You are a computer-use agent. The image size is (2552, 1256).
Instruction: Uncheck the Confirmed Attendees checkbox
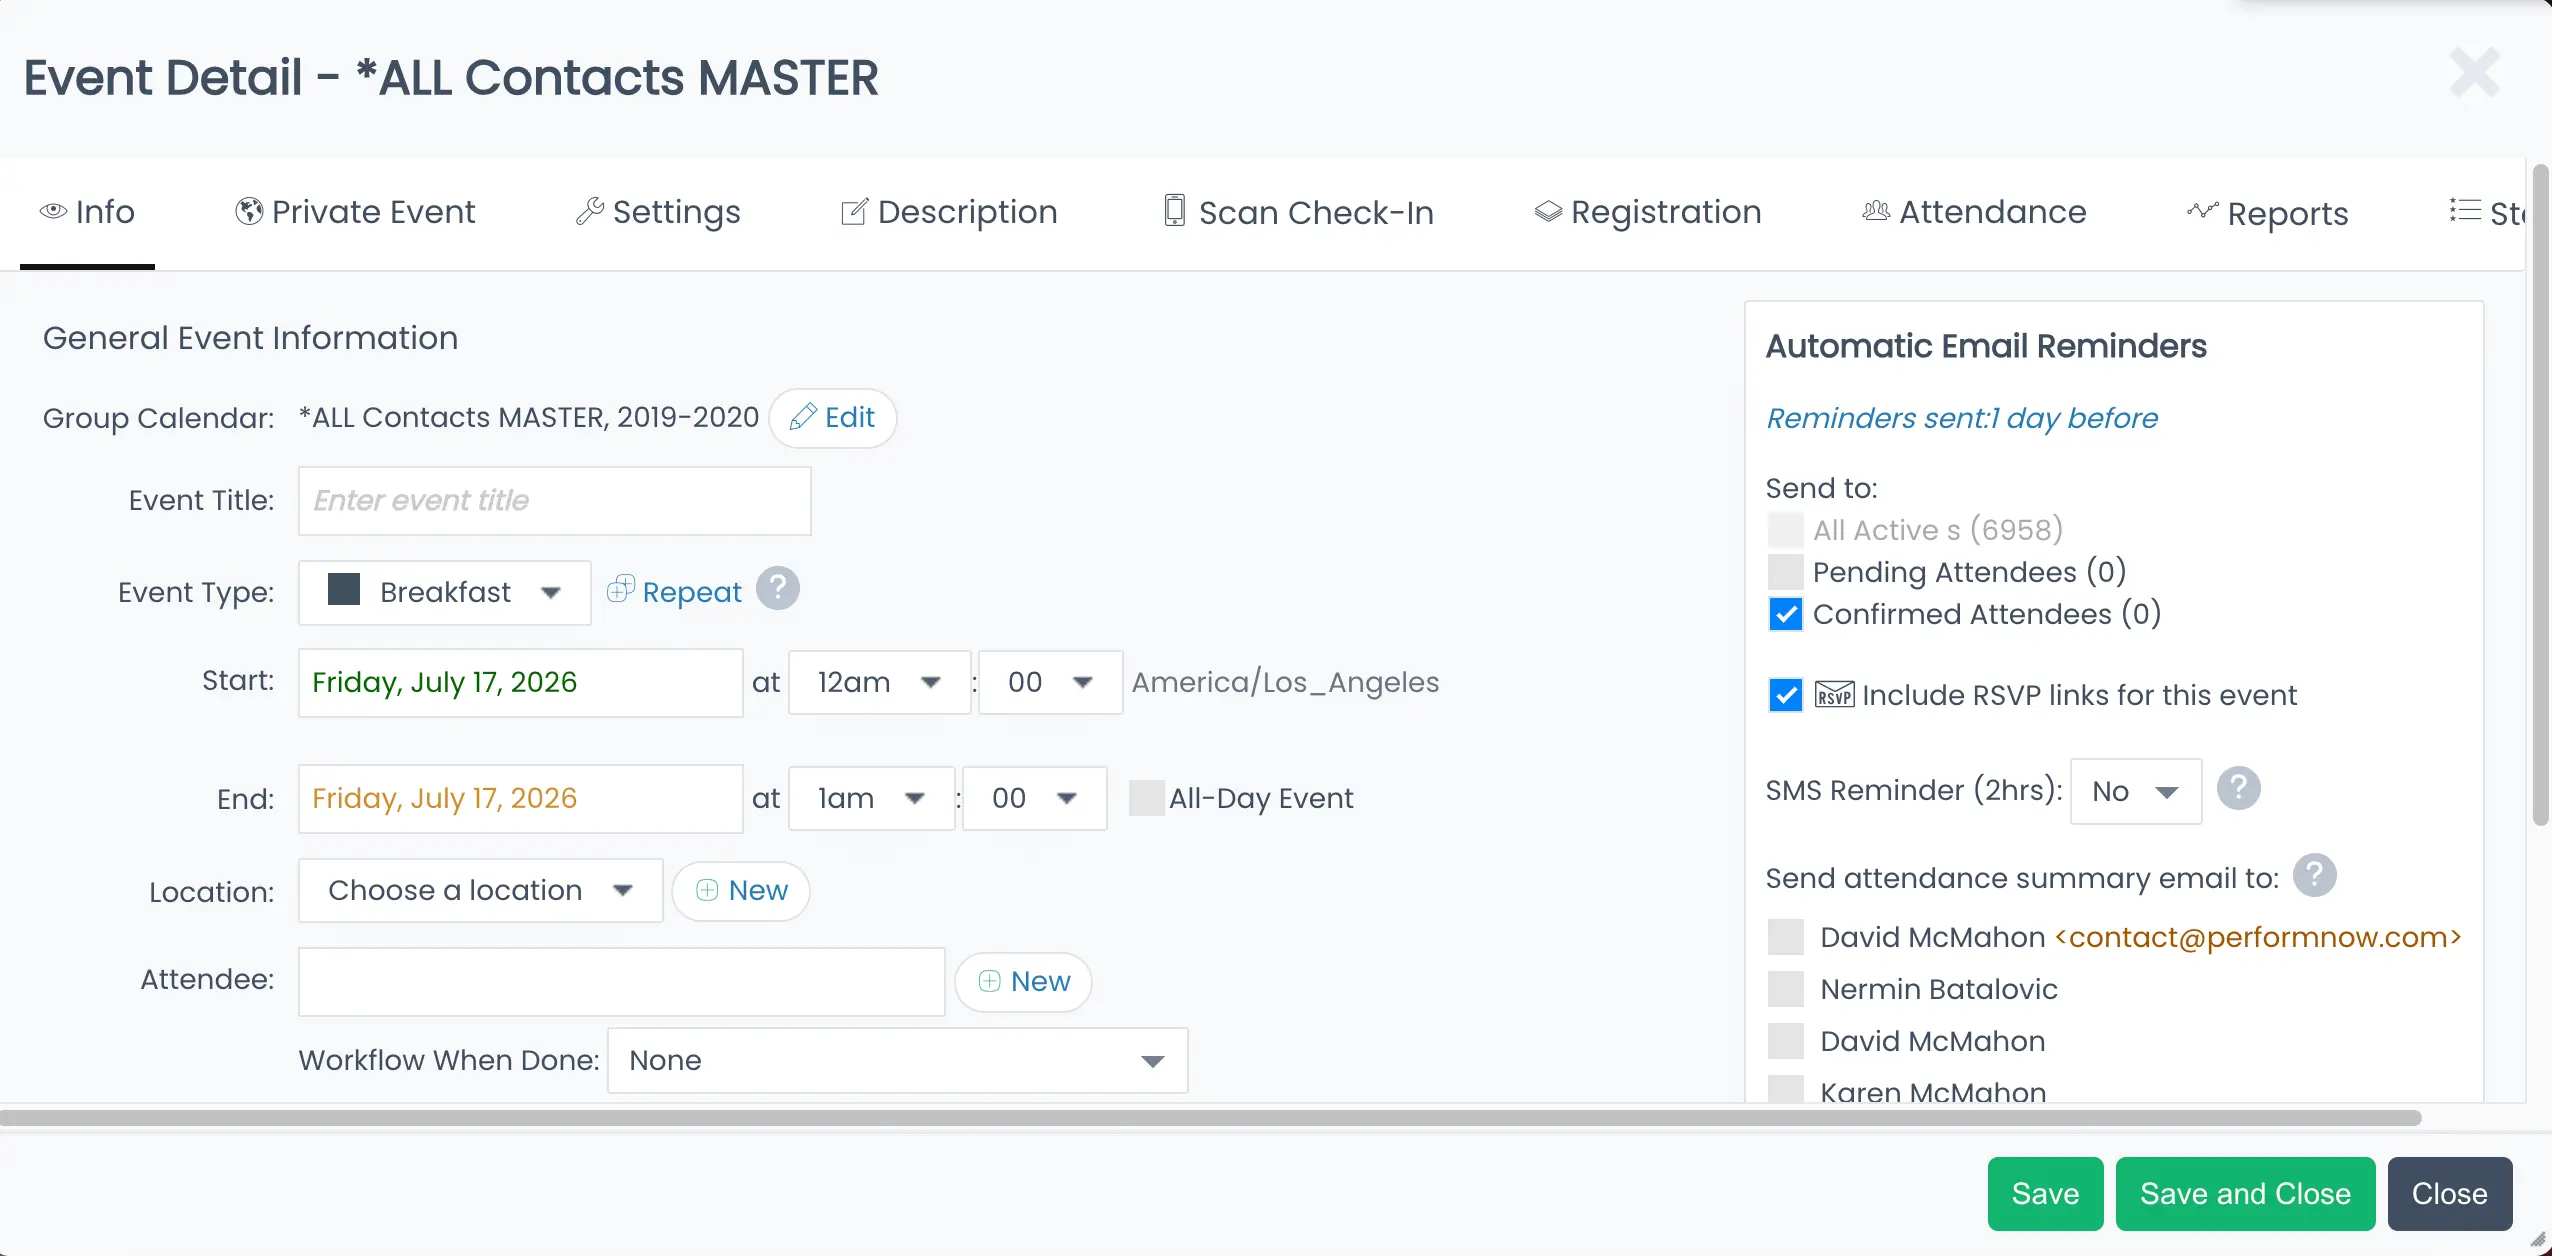point(1786,614)
